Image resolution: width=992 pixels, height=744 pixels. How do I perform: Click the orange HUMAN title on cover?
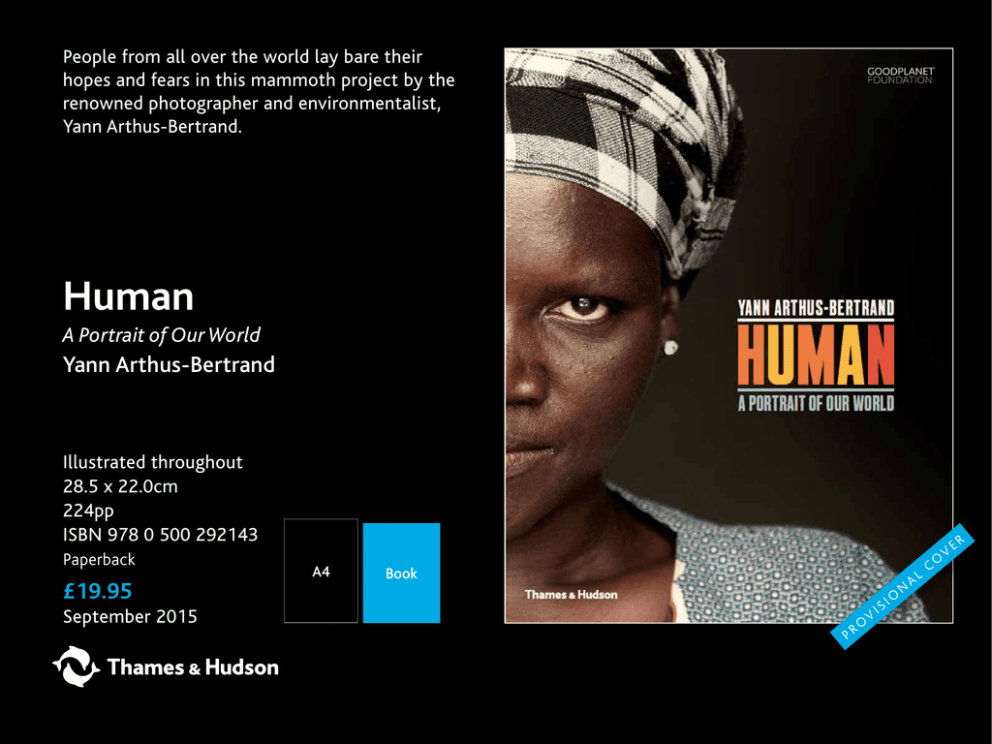click(x=815, y=356)
